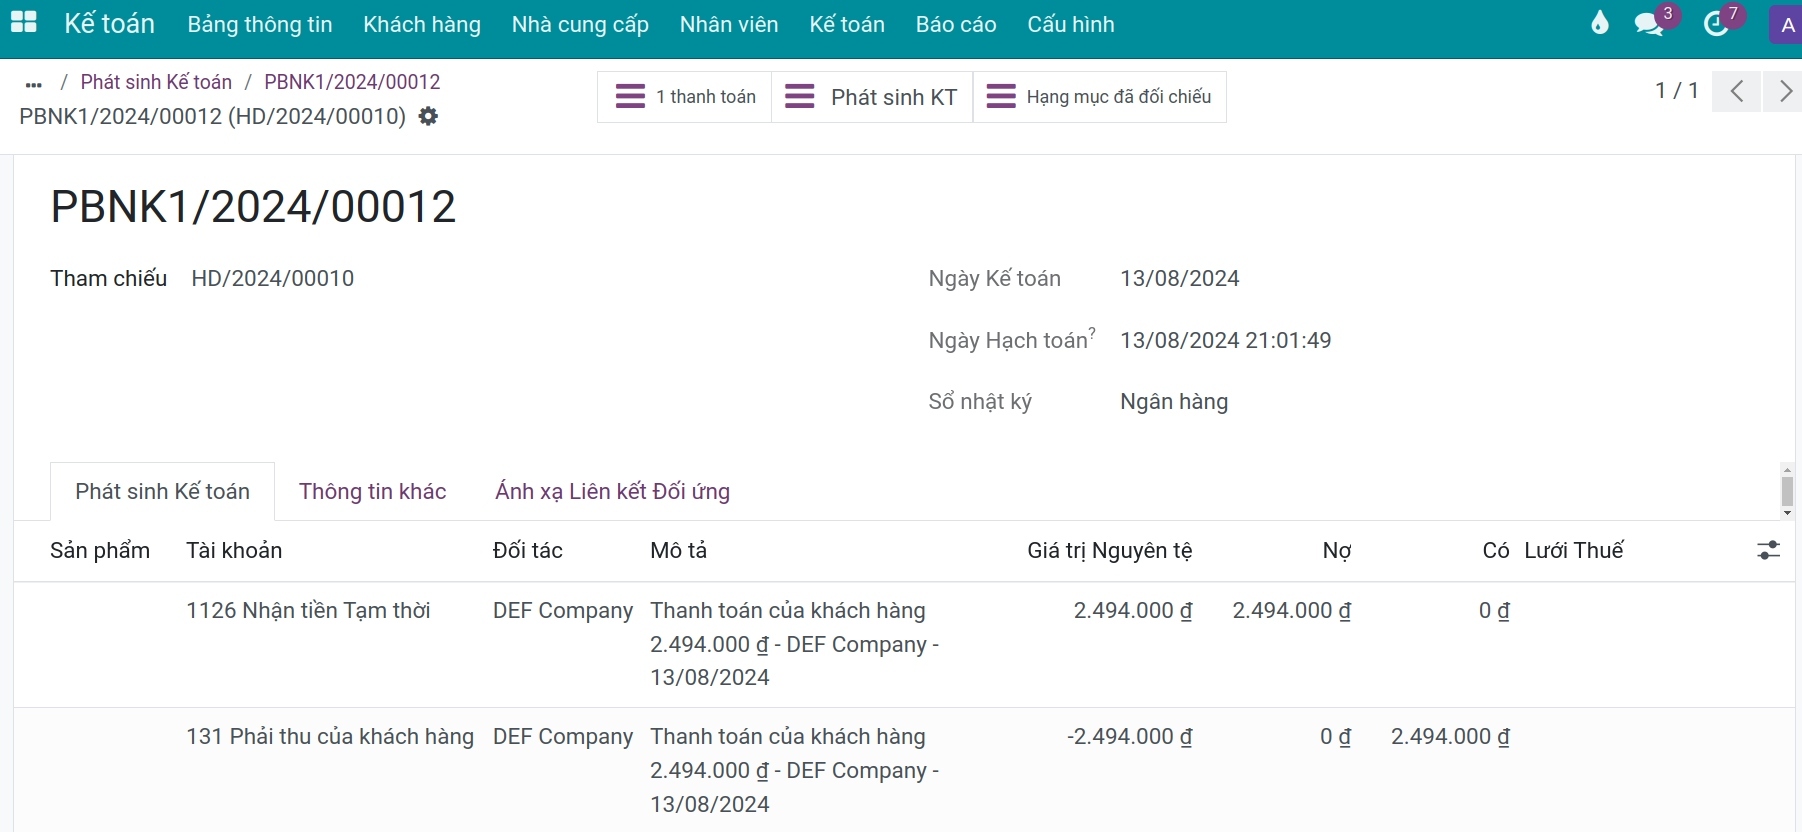Go to previous record arrow

1737,91
